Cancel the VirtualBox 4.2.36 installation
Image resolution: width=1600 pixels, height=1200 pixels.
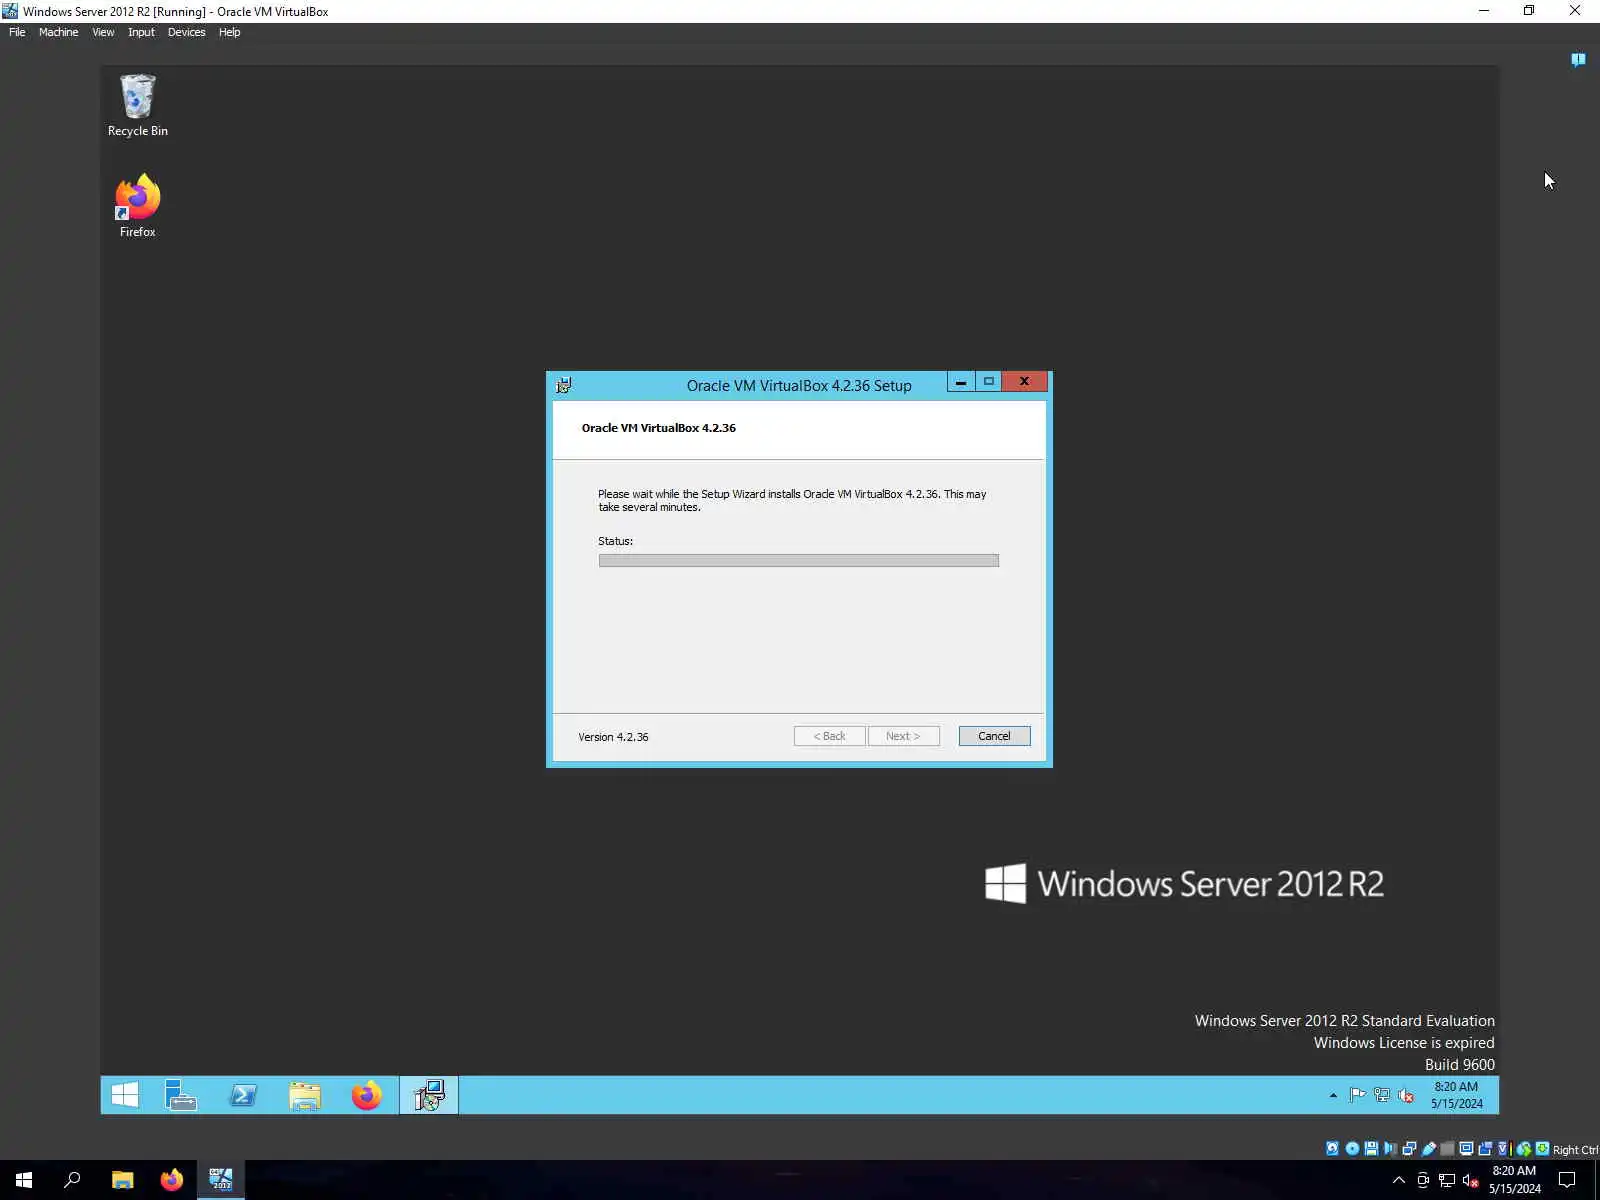pos(994,736)
